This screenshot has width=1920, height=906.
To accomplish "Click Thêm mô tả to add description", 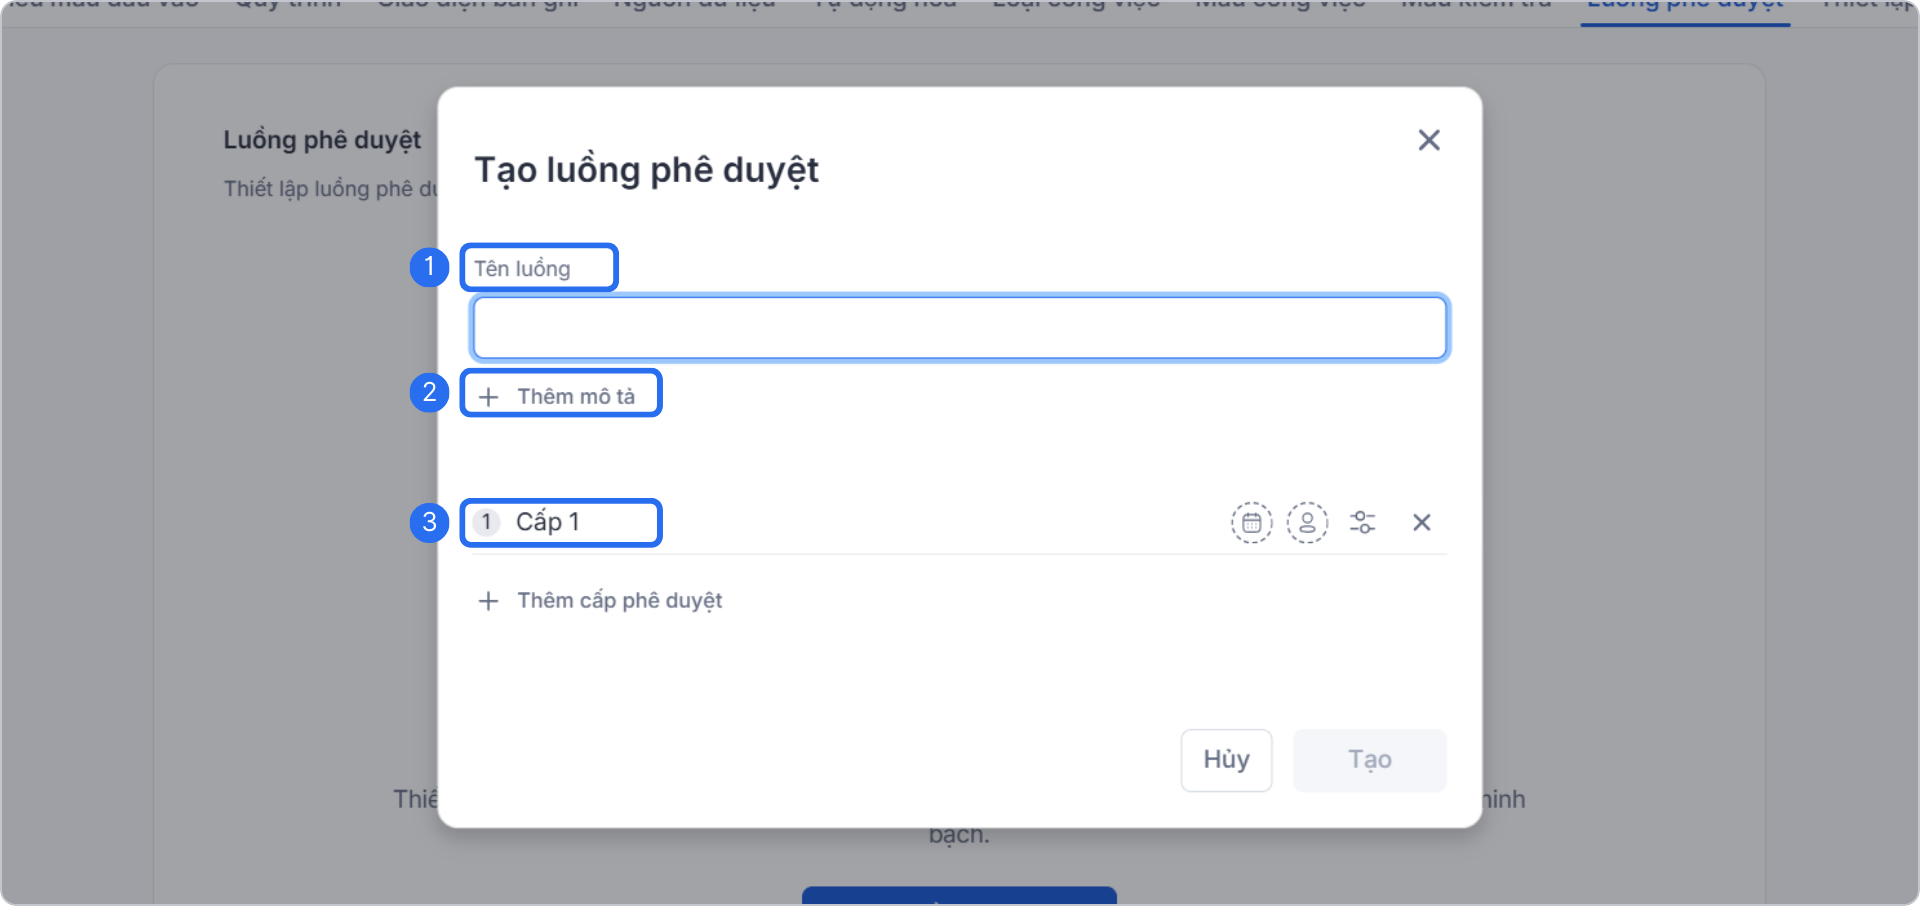I will tap(557, 397).
